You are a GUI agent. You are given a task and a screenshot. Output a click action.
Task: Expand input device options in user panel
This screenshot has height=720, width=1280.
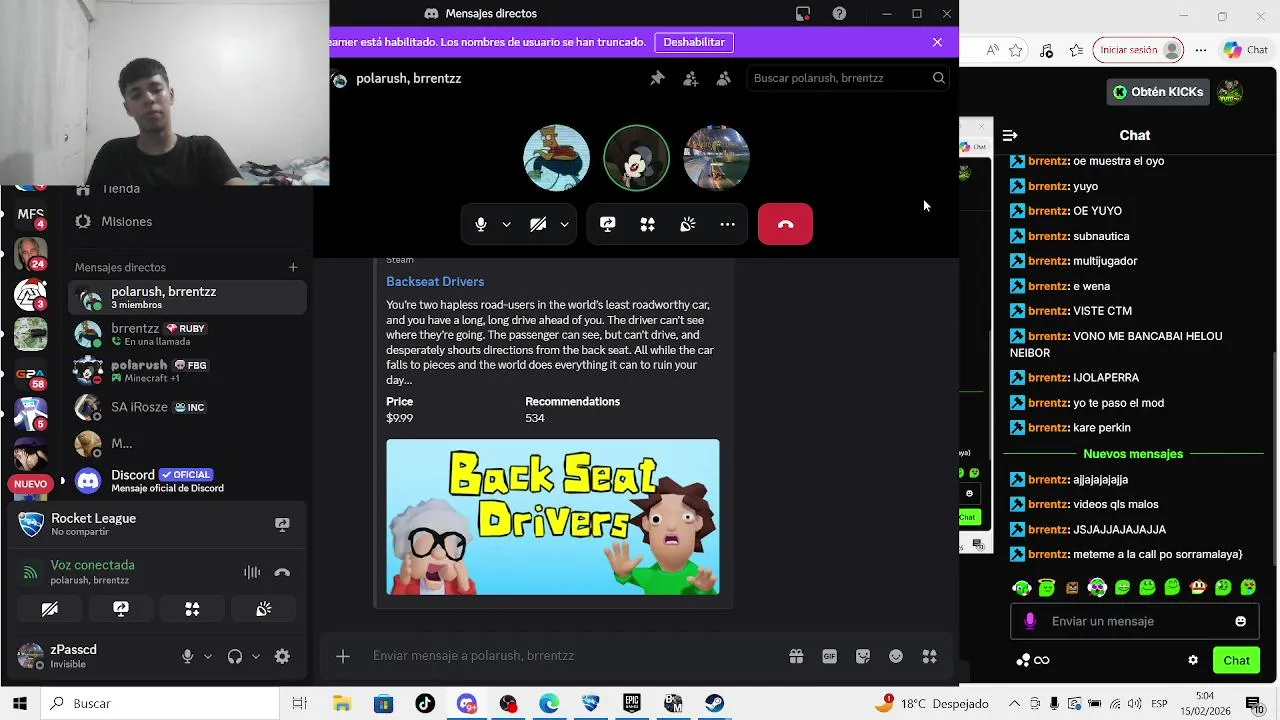pos(208,657)
